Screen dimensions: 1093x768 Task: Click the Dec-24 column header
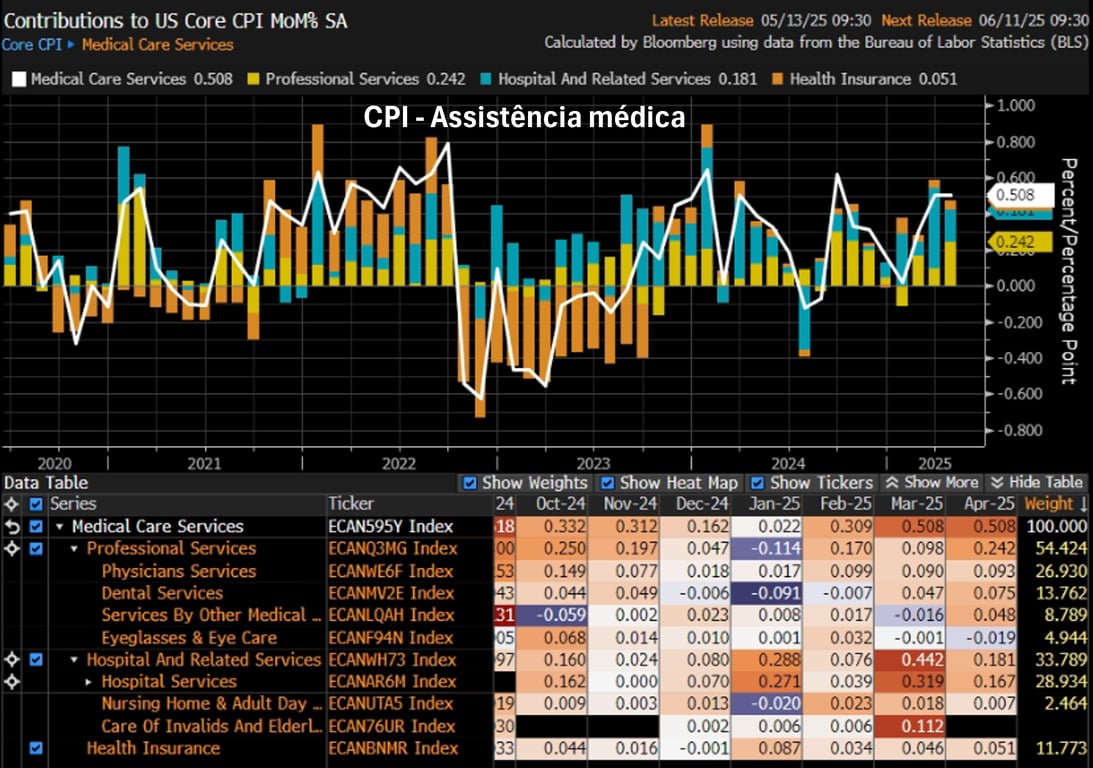tap(702, 504)
